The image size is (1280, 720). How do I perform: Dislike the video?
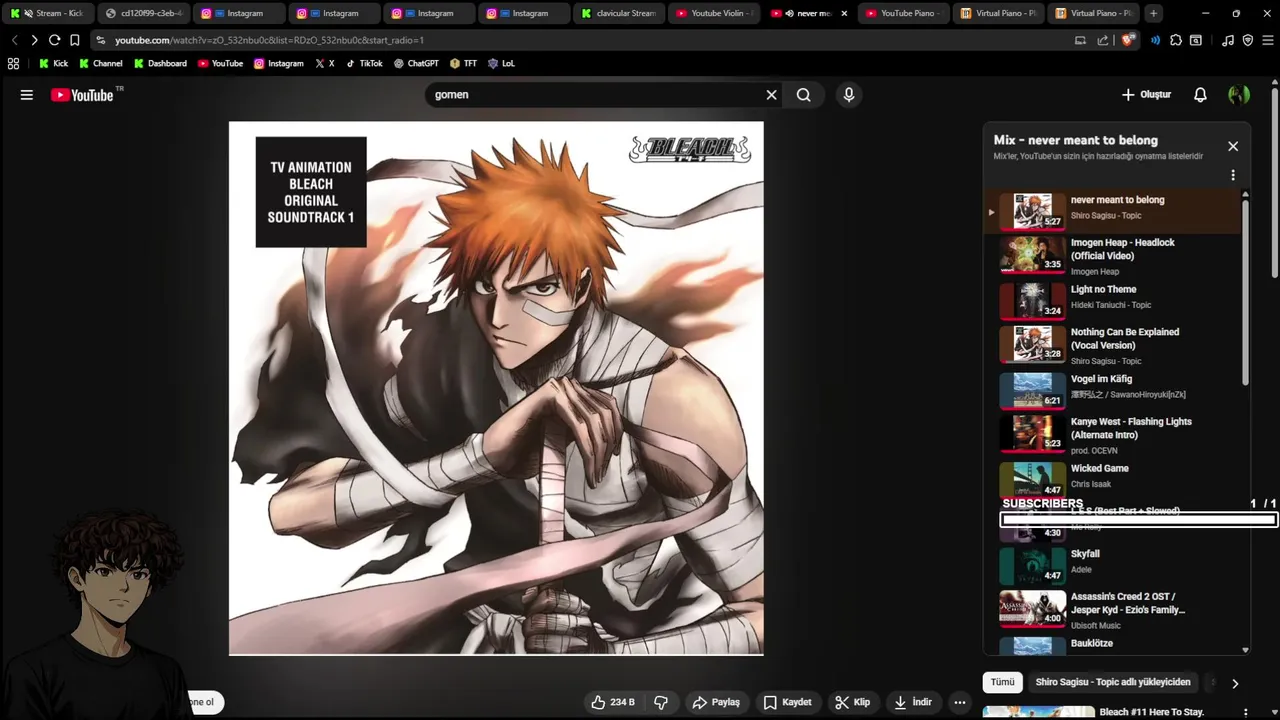coord(661,702)
